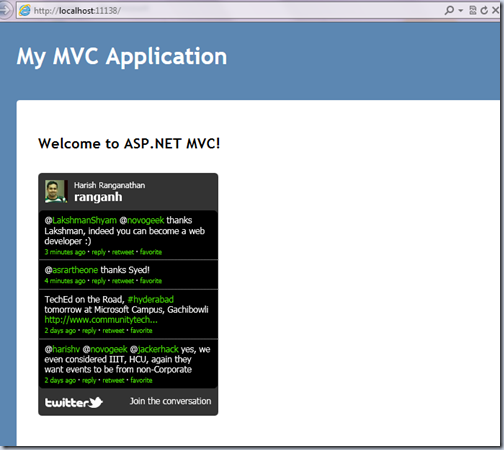Reply to the 3 minutes ago tweet

click(99, 252)
